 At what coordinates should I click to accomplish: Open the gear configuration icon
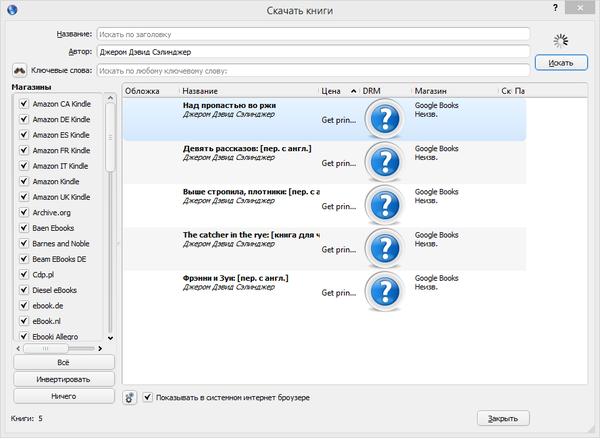click(x=130, y=397)
